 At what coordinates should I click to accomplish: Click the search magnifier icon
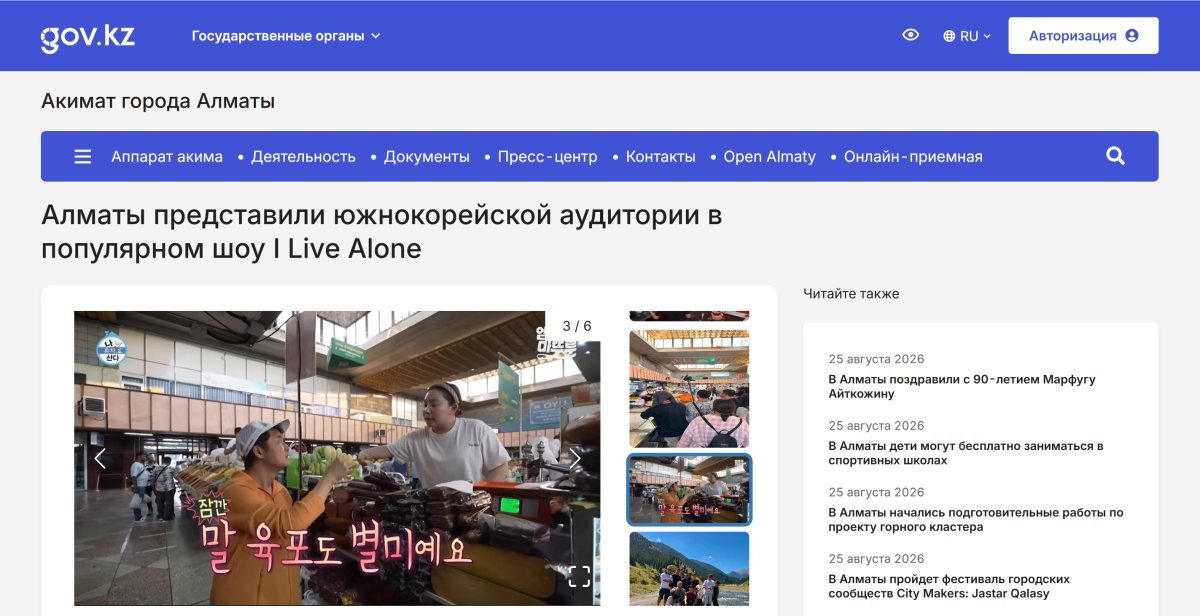pyautogui.click(x=1116, y=156)
